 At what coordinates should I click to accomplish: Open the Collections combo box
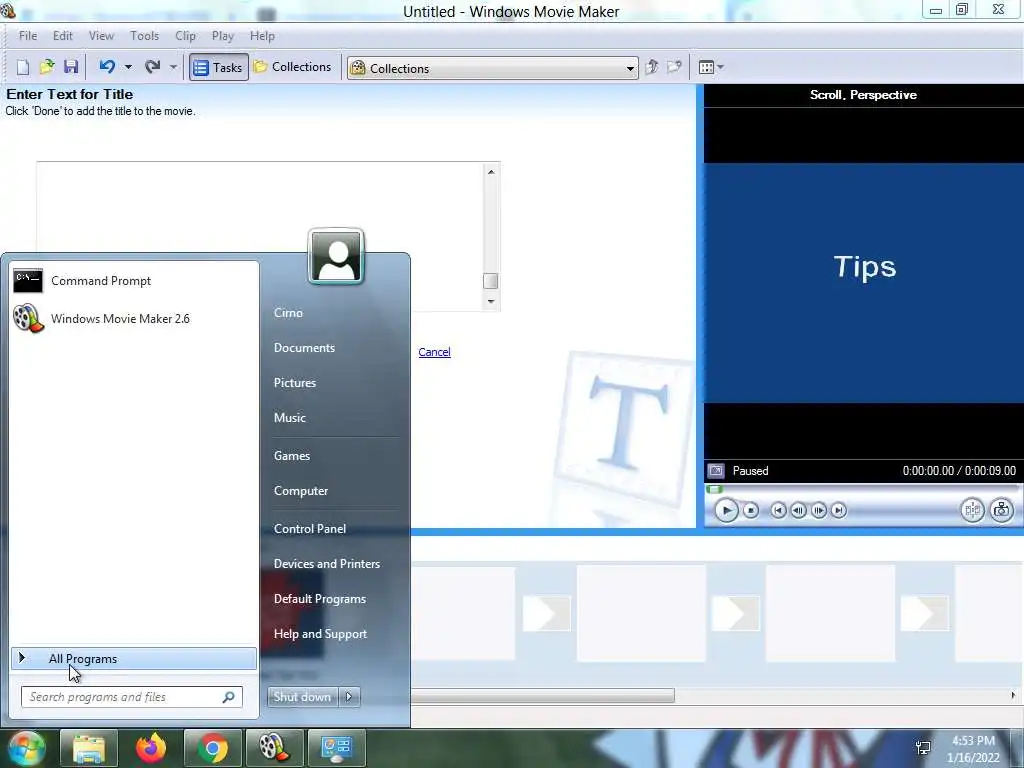coord(492,68)
